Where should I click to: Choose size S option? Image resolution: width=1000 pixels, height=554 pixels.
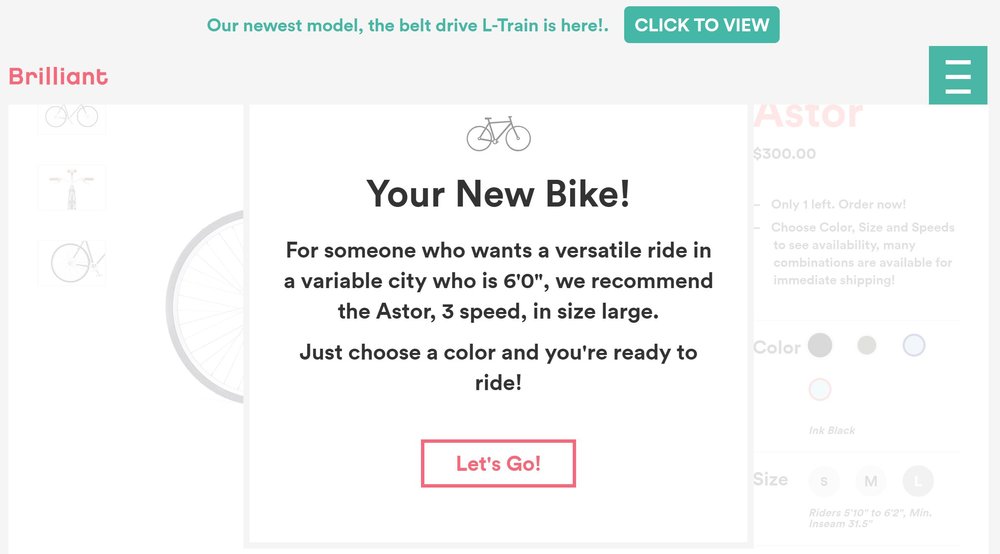824,481
